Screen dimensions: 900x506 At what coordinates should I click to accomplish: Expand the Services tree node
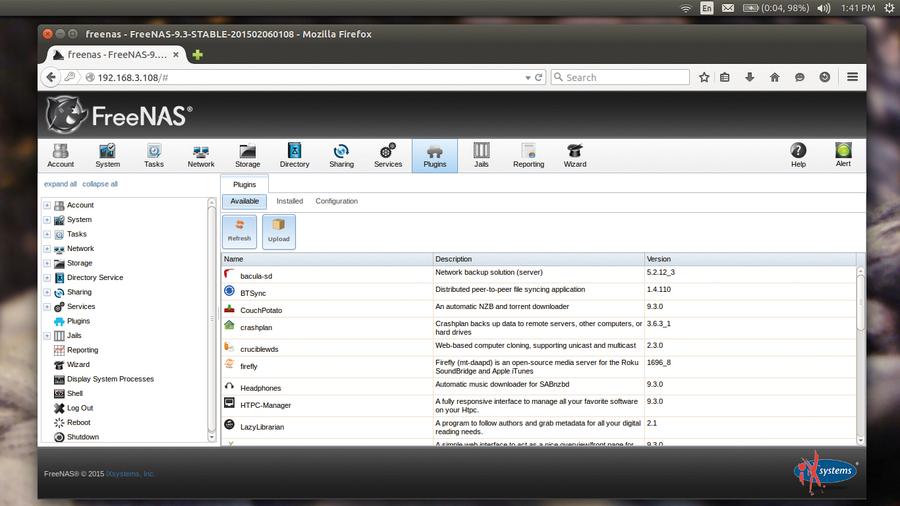click(x=47, y=306)
